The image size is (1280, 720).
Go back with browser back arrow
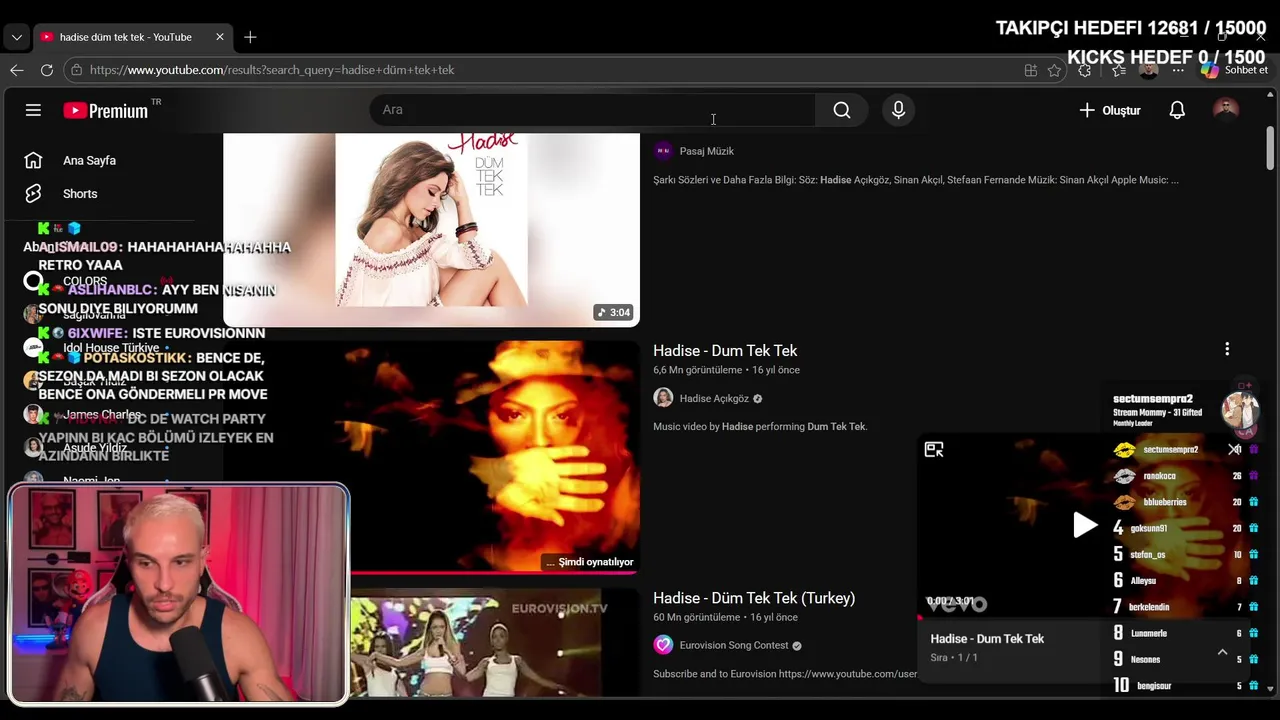(x=16, y=70)
